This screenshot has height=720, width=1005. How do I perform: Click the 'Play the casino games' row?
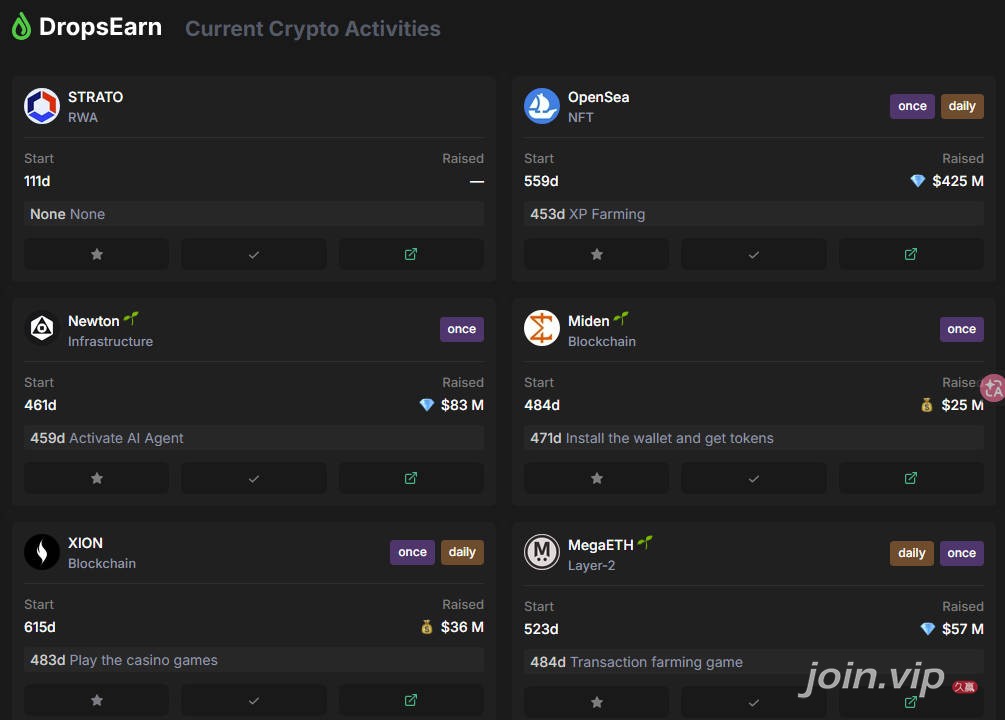click(x=254, y=660)
